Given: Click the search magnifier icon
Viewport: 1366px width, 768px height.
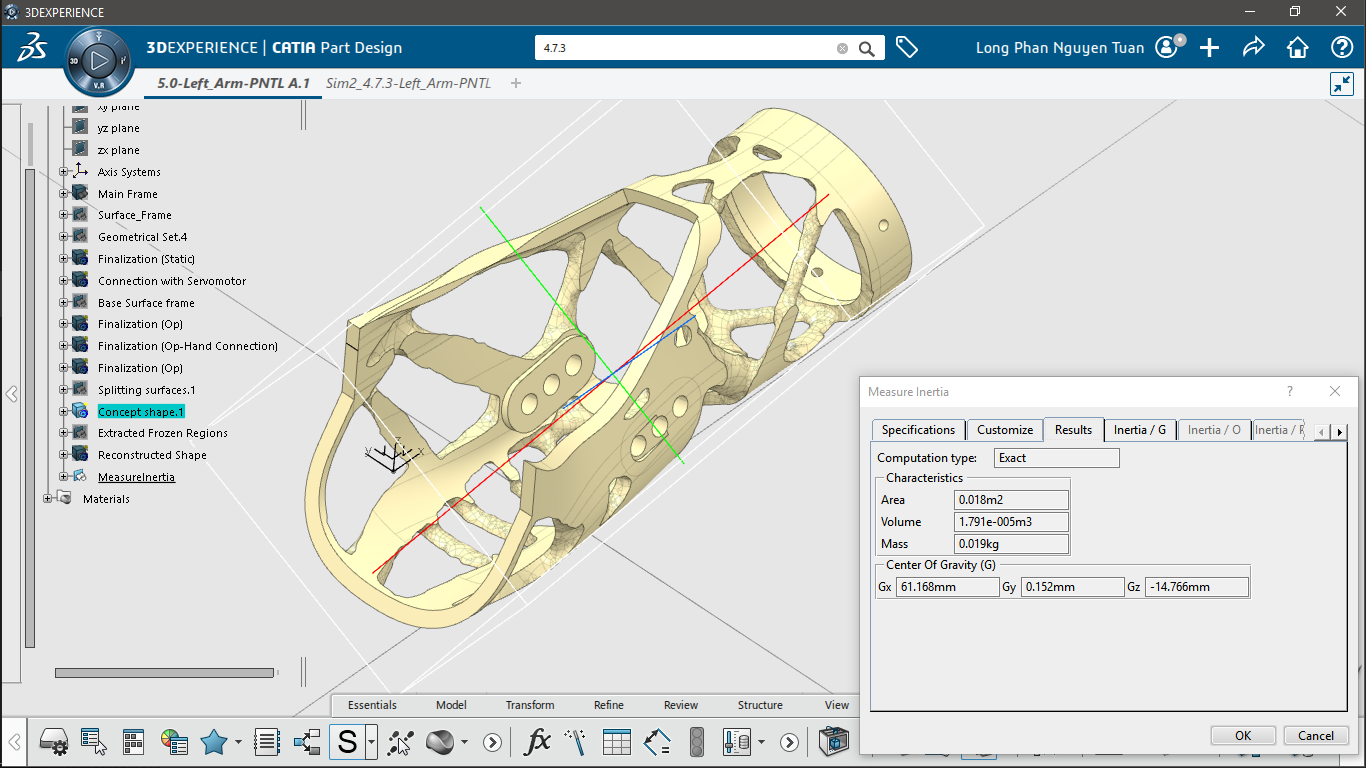Looking at the screenshot, I should [x=867, y=48].
